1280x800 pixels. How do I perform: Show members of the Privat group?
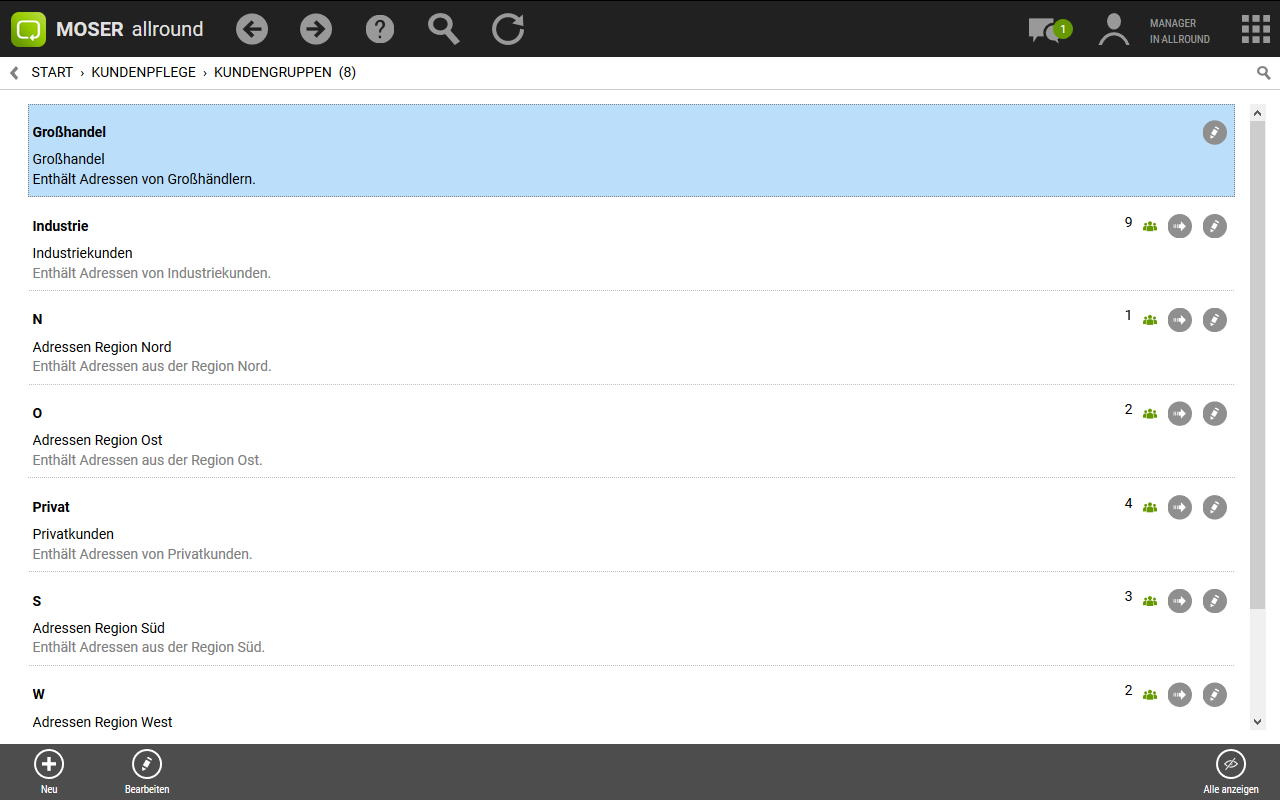(1150, 508)
